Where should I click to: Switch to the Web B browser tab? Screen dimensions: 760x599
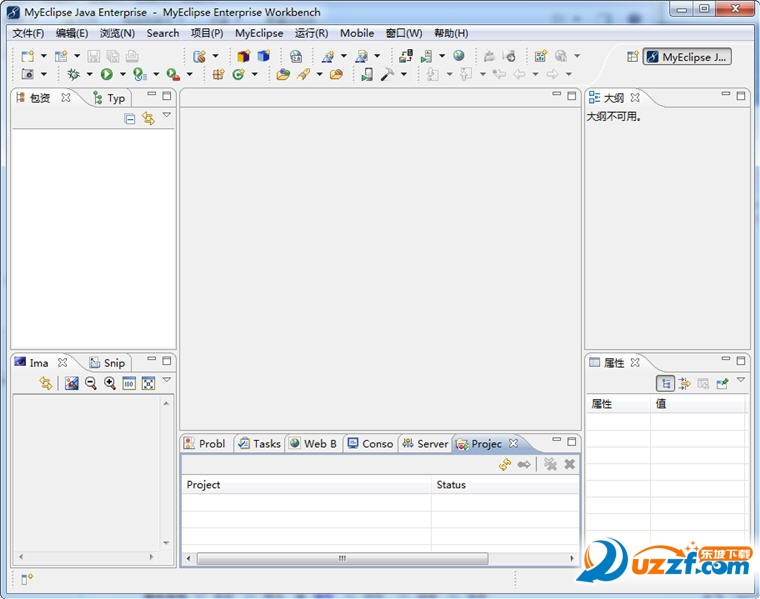pos(313,443)
